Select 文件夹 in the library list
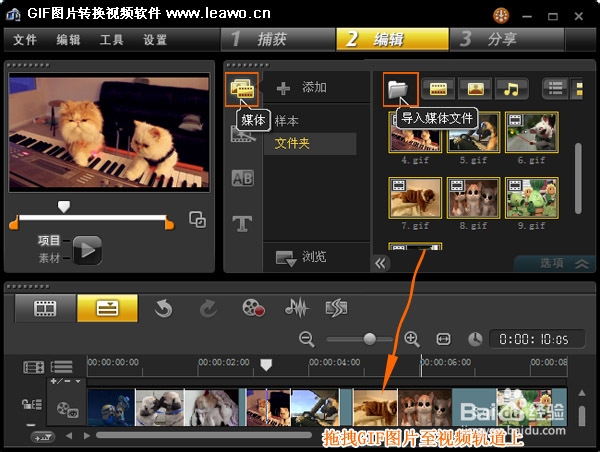 (310, 144)
